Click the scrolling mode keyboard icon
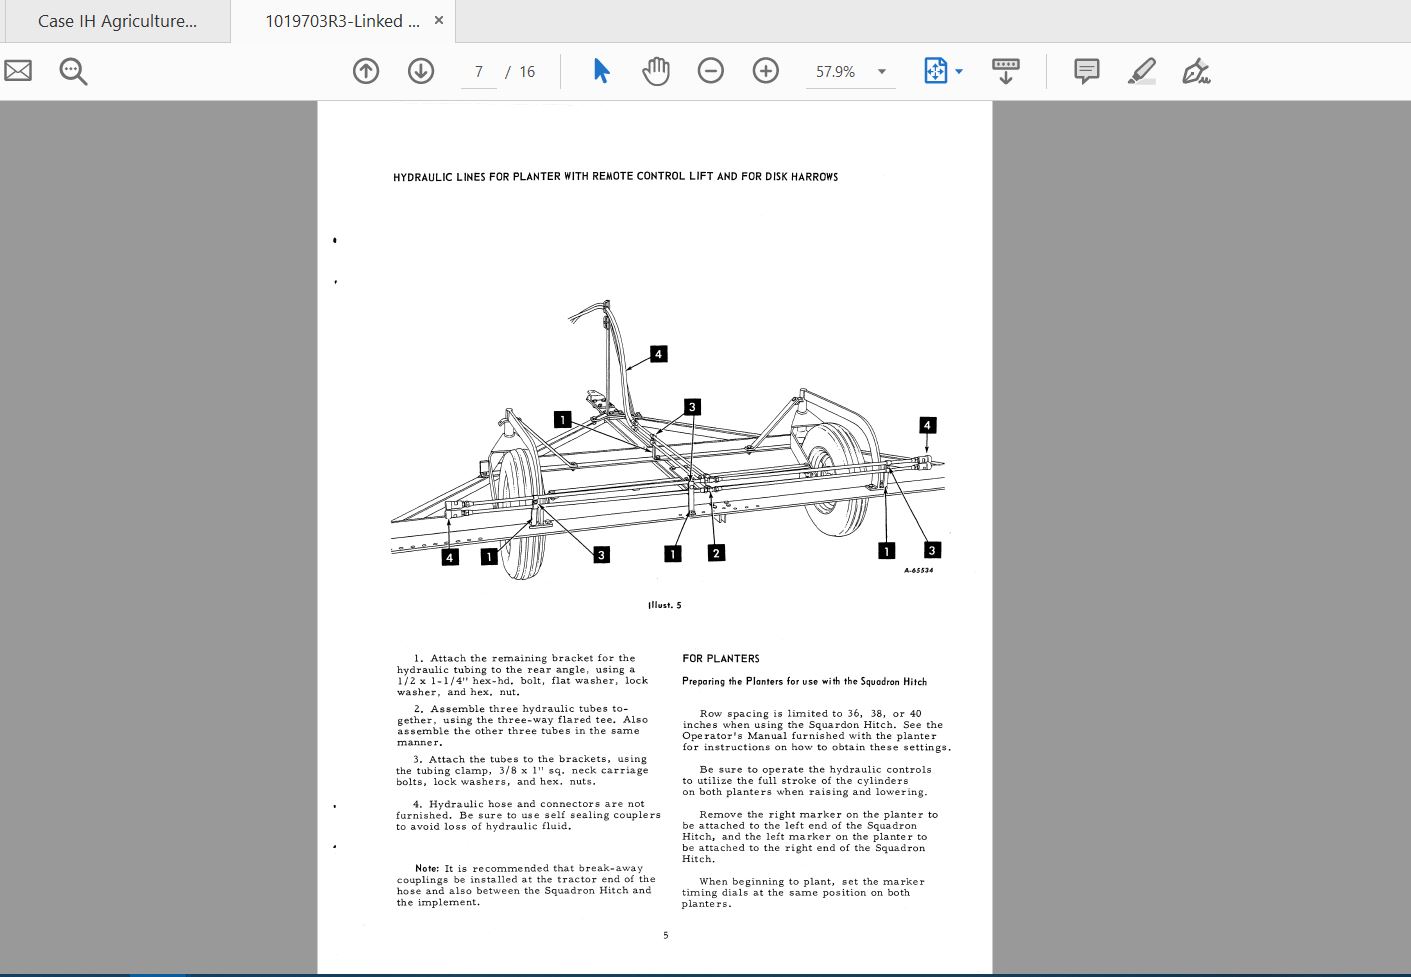This screenshot has width=1411, height=977. [1006, 71]
